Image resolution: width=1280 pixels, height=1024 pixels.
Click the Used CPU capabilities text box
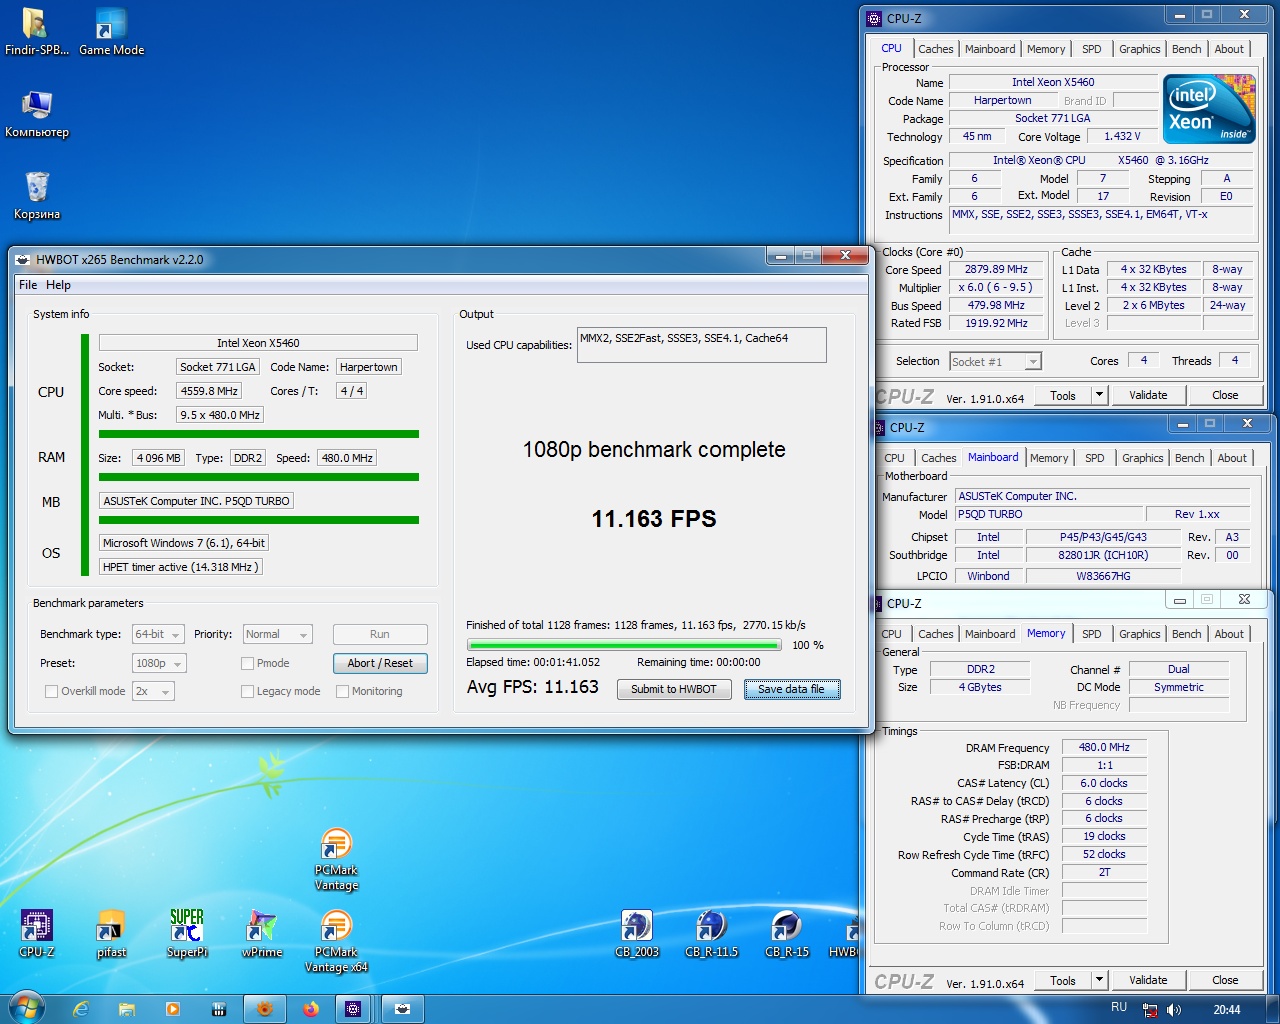point(702,345)
